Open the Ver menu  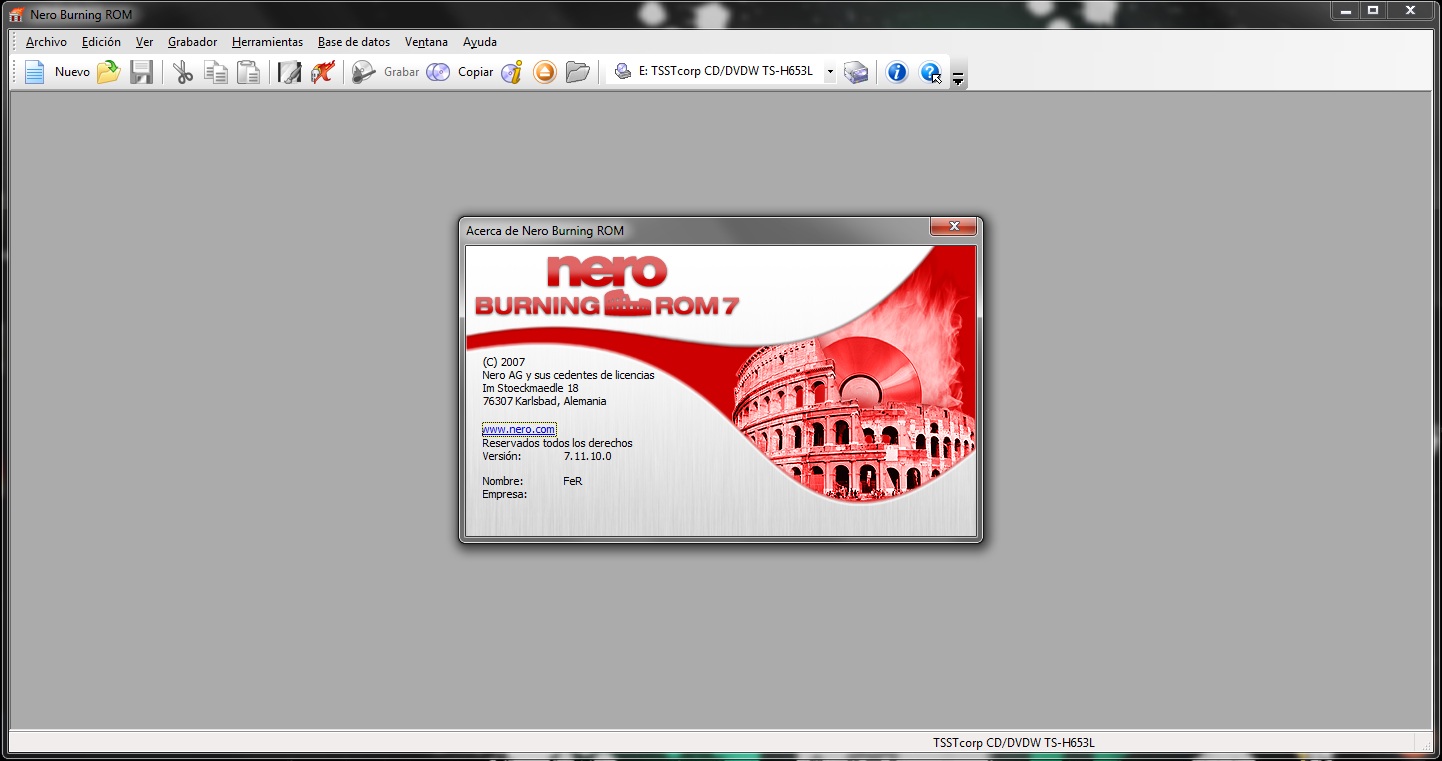[145, 42]
